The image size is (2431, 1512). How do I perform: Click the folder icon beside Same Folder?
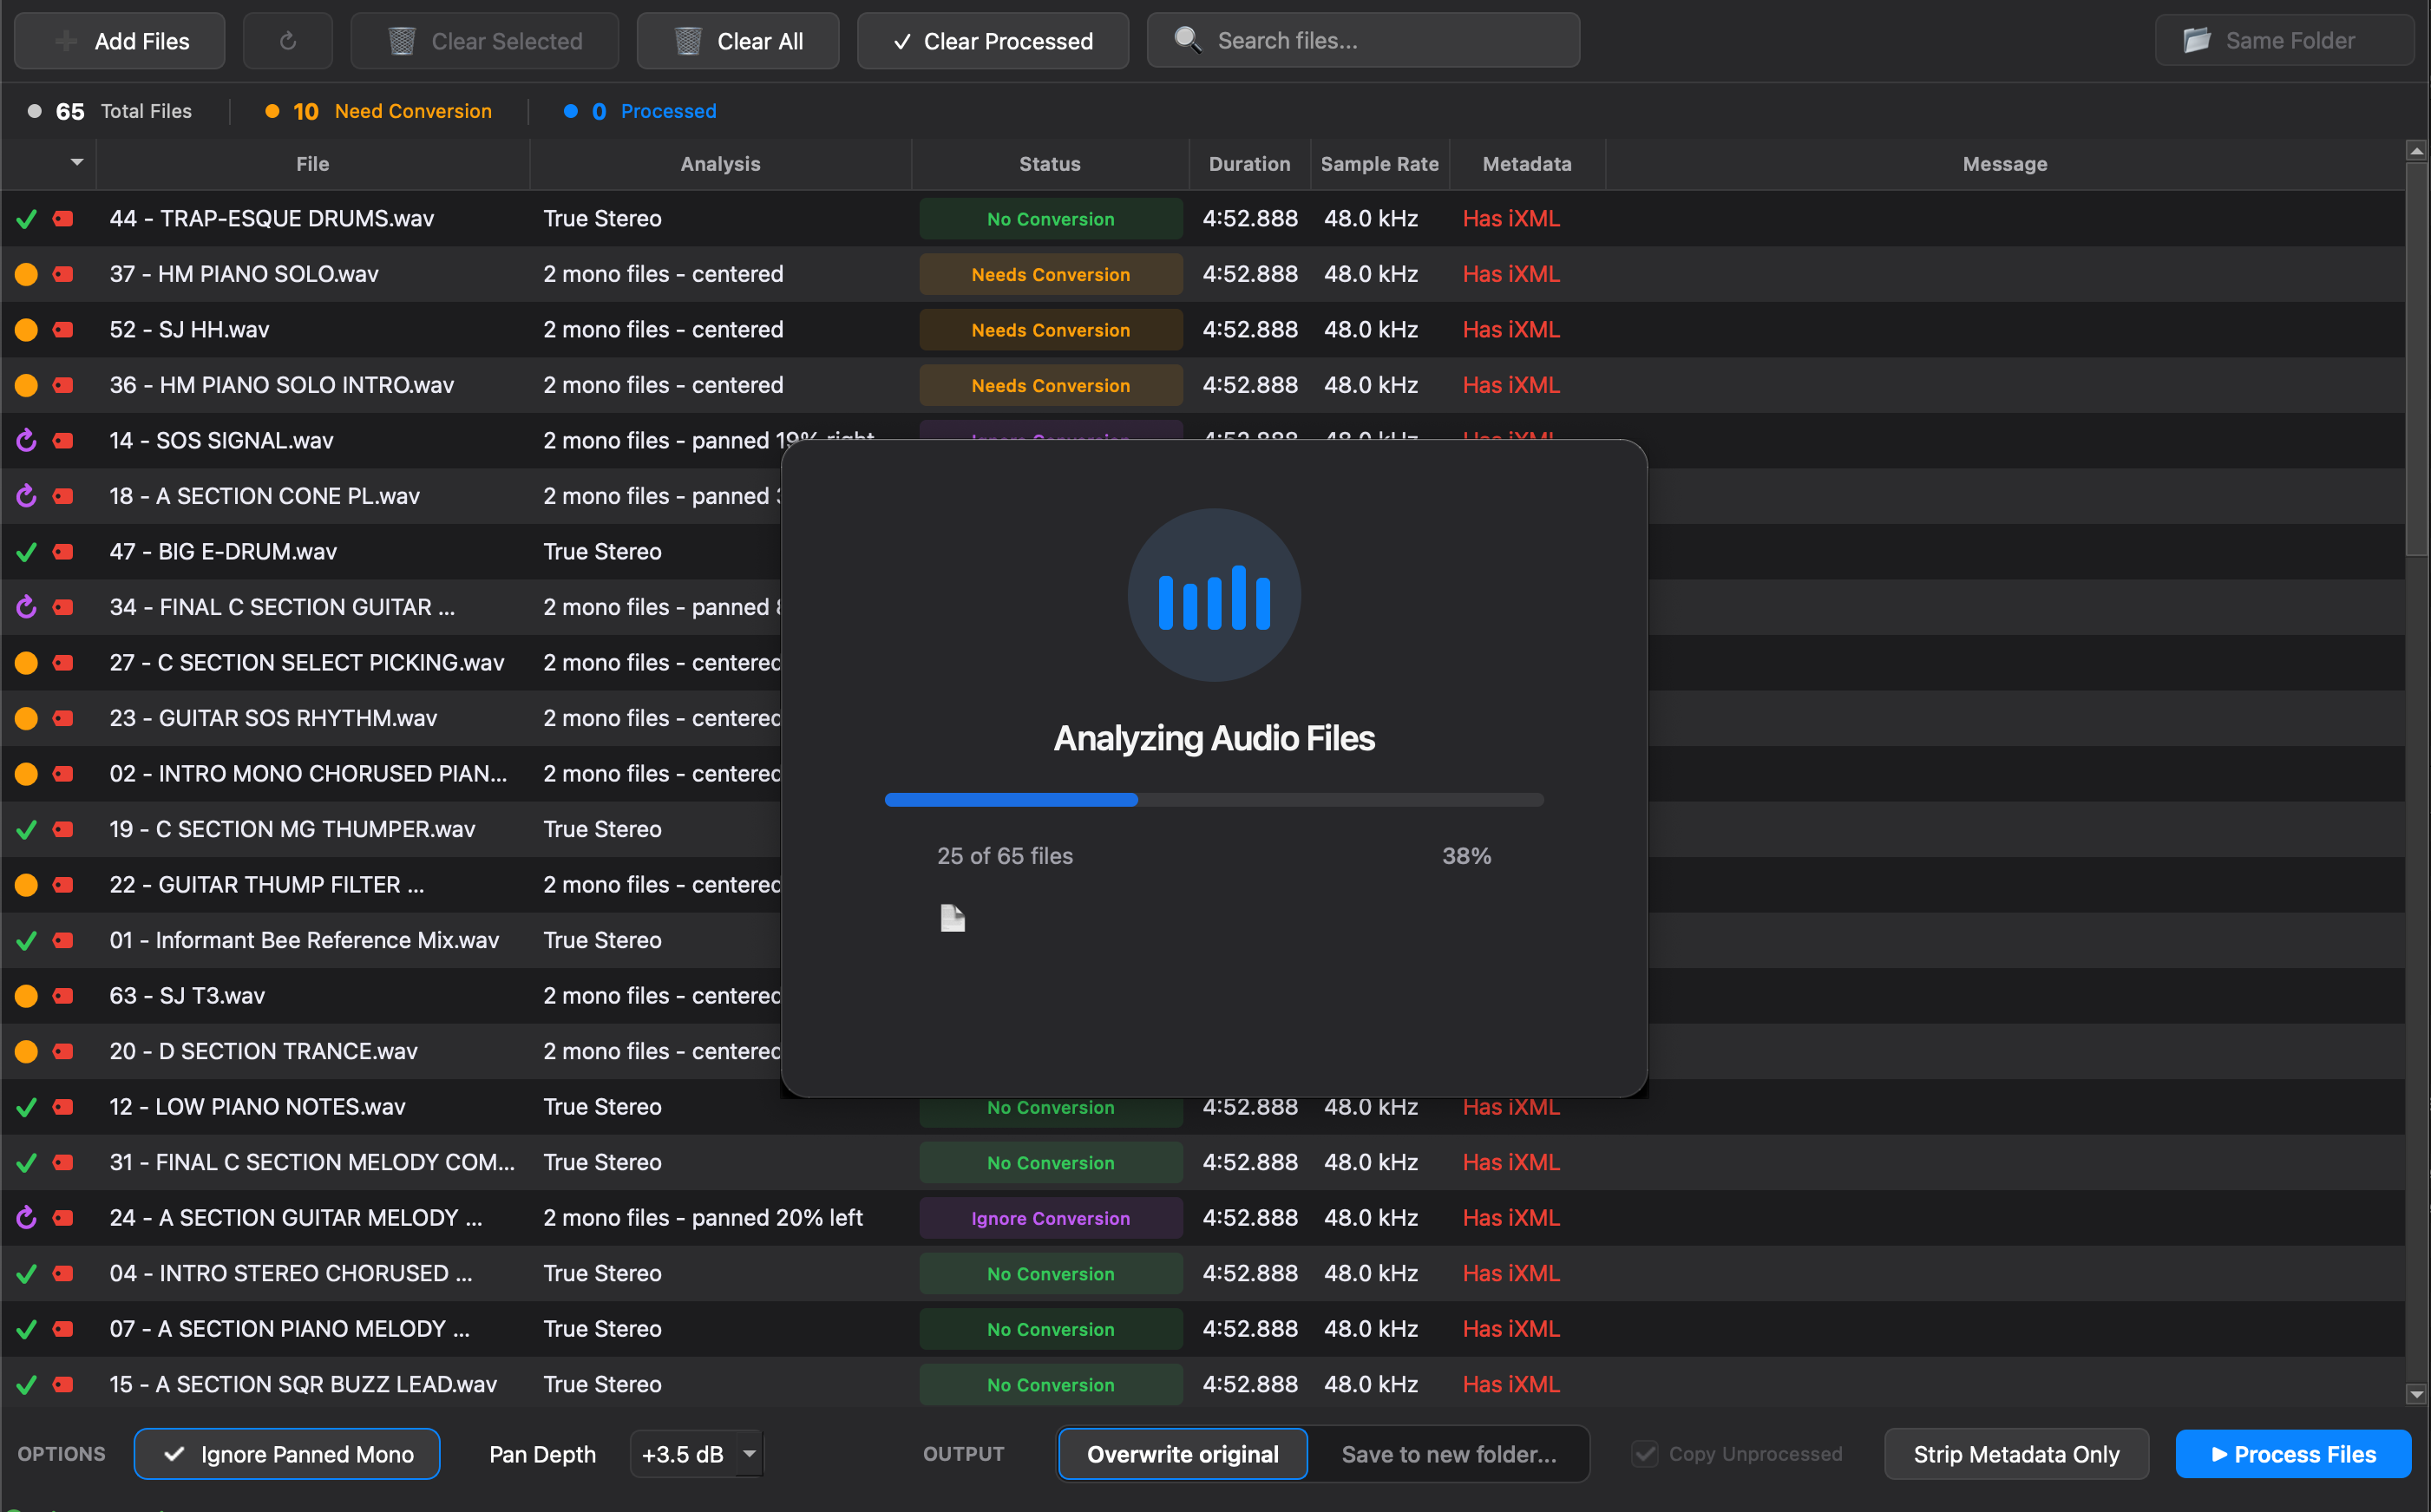(2196, 40)
